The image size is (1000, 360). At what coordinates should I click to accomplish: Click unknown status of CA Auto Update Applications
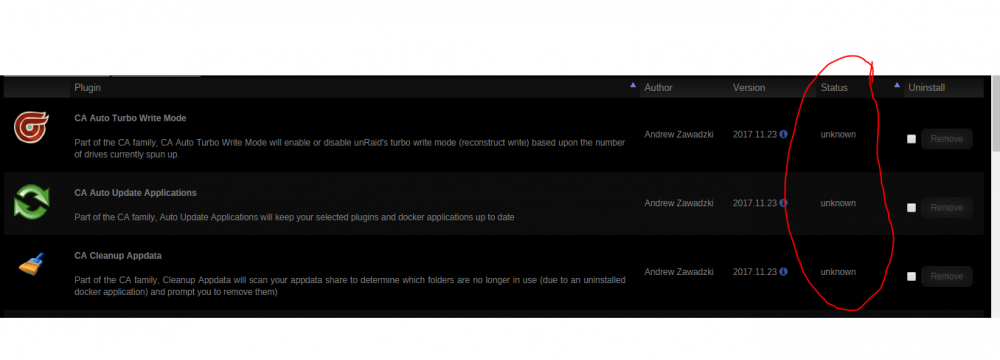pos(838,203)
